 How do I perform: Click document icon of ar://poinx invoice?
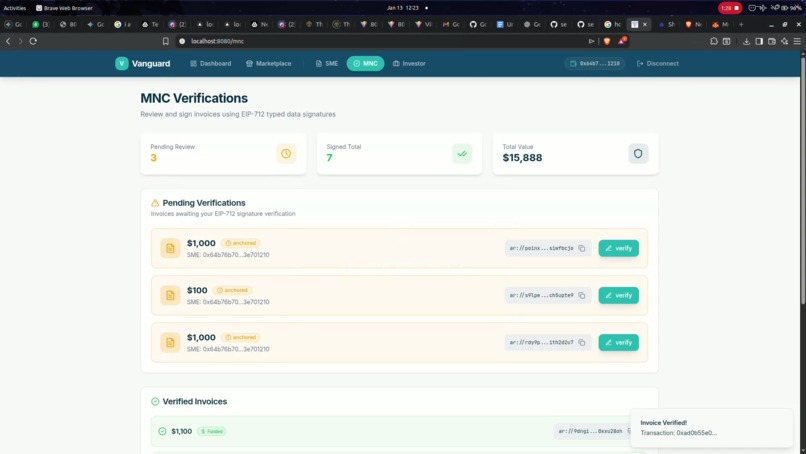170,248
